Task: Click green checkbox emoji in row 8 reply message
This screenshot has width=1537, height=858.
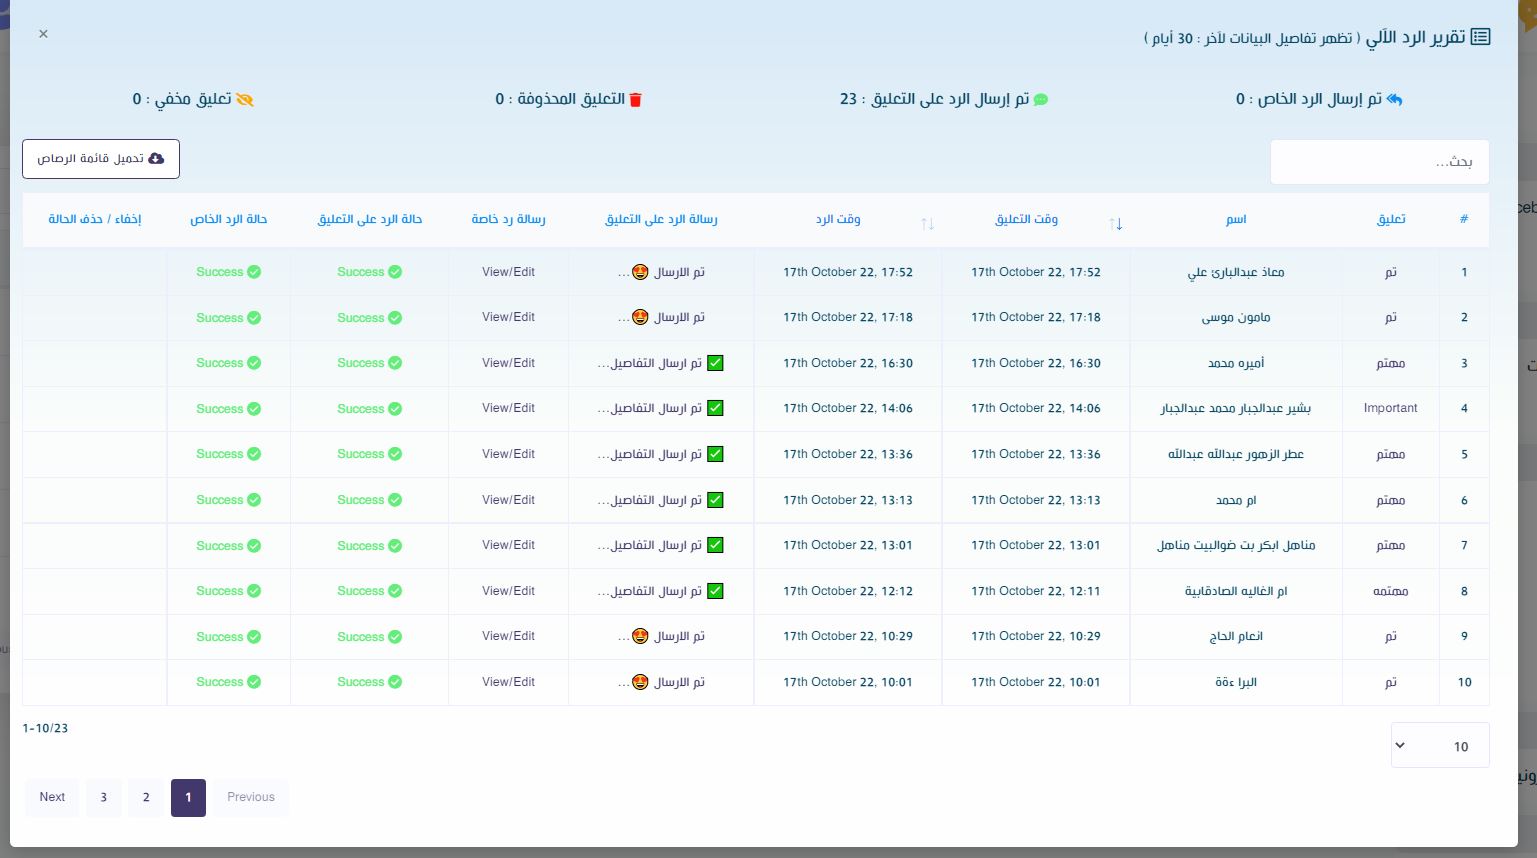Action: [715, 591]
